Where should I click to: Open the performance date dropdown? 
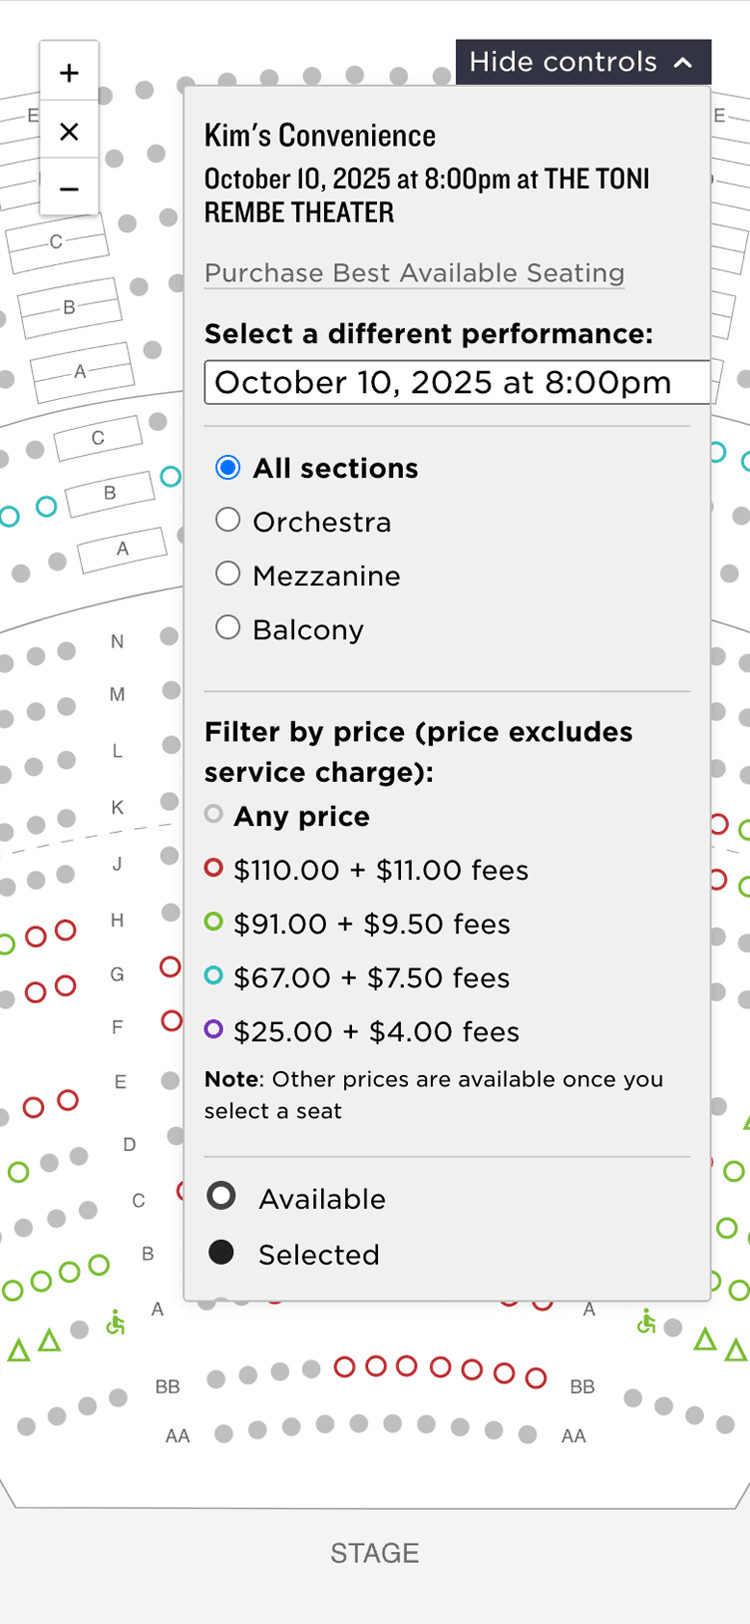point(457,383)
